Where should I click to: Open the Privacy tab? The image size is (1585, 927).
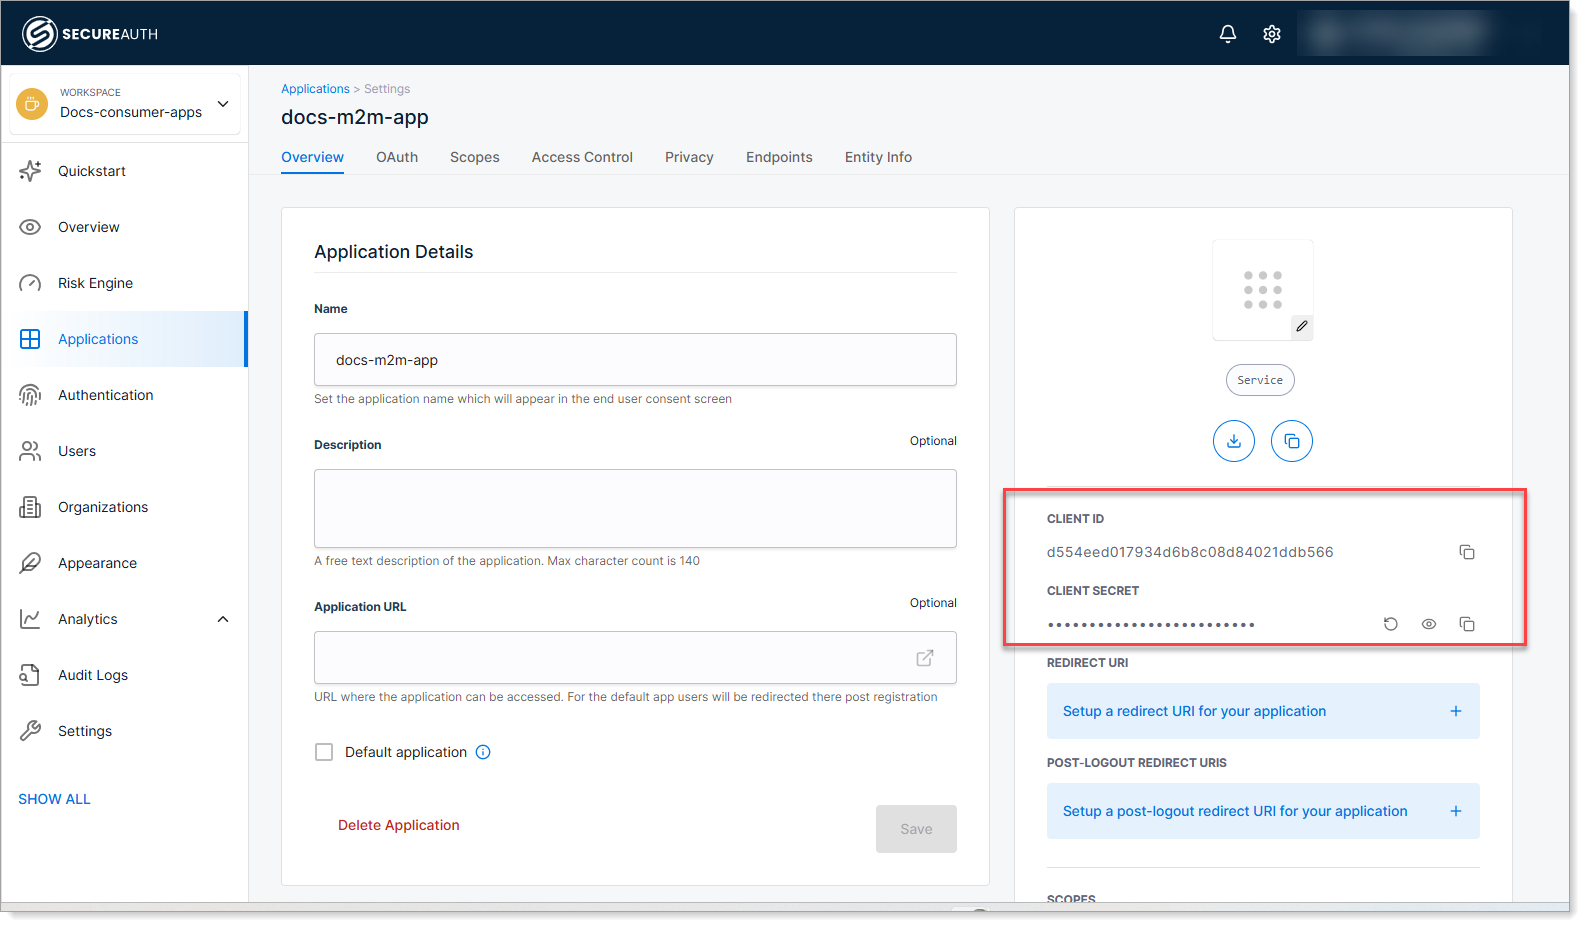[689, 157]
